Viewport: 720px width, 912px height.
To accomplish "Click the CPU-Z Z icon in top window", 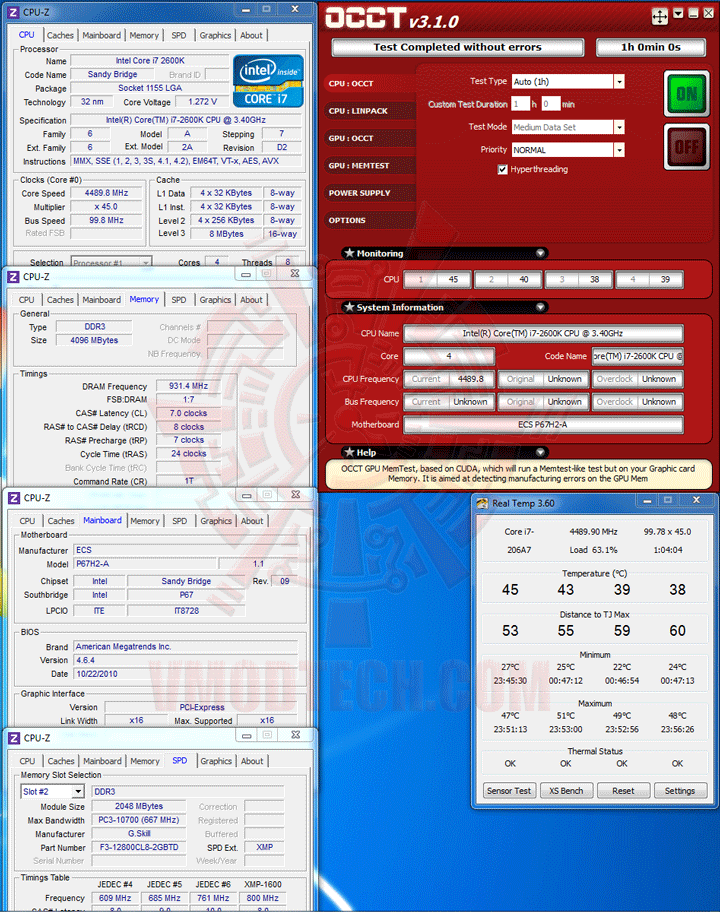I will click(13, 12).
